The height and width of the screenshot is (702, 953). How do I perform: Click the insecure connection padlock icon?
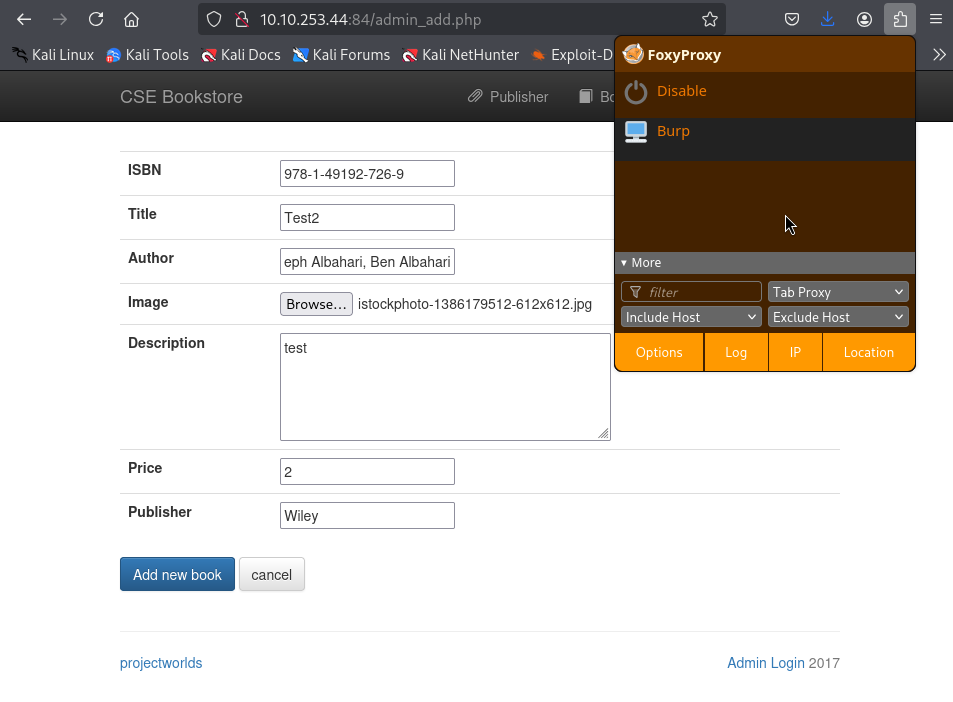(242, 19)
